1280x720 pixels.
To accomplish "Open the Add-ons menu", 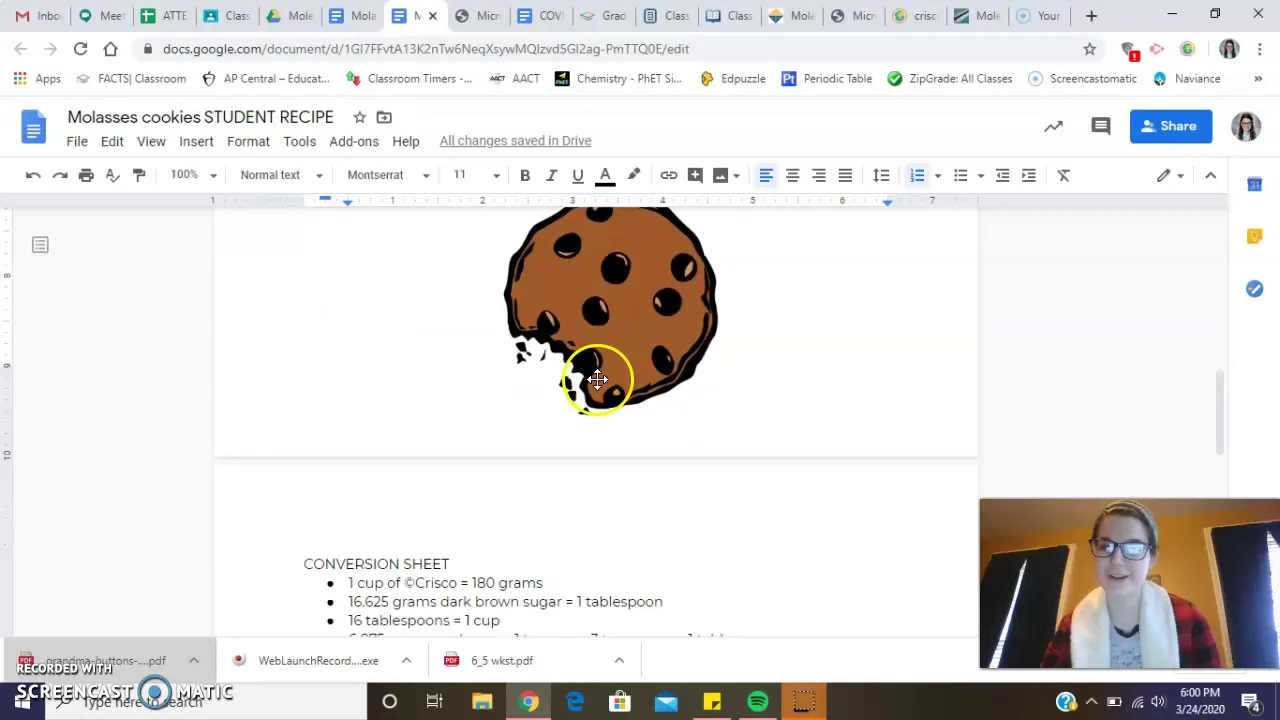I will [x=354, y=141].
